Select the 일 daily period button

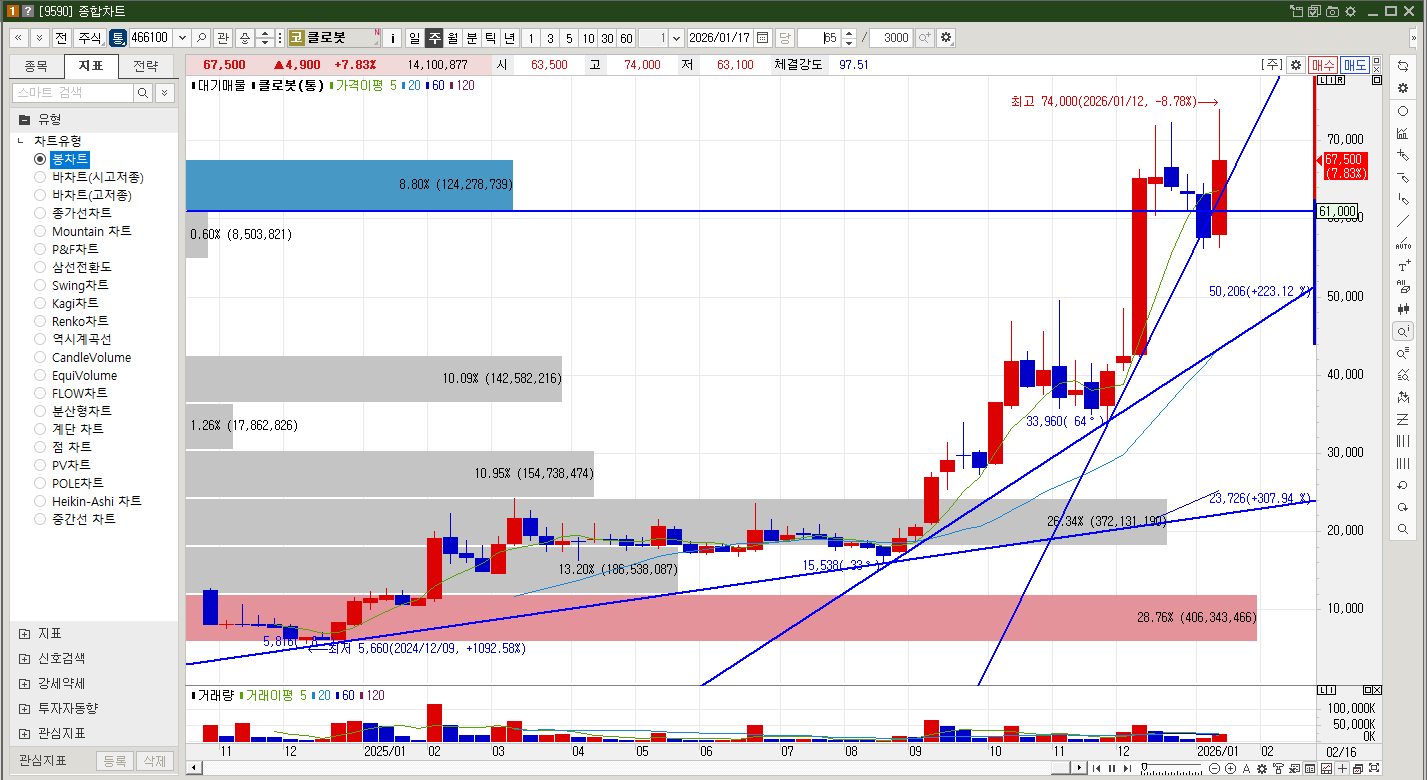[x=414, y=37]
